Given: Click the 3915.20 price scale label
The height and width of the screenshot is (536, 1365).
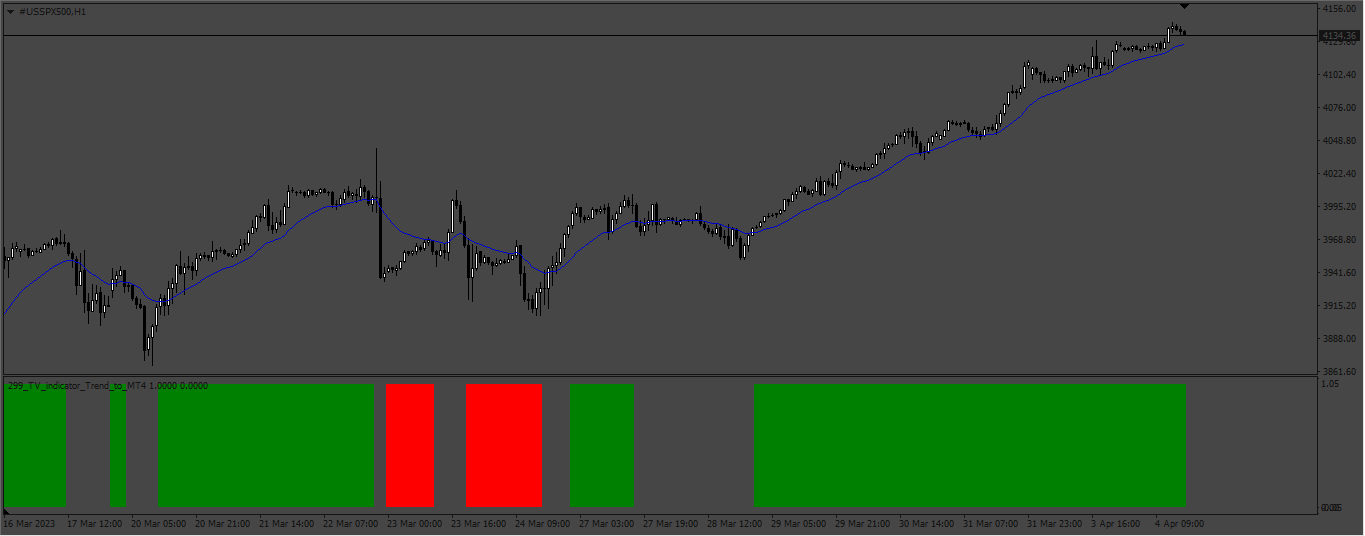Looking at the screenshot, I should point(1338,306).
